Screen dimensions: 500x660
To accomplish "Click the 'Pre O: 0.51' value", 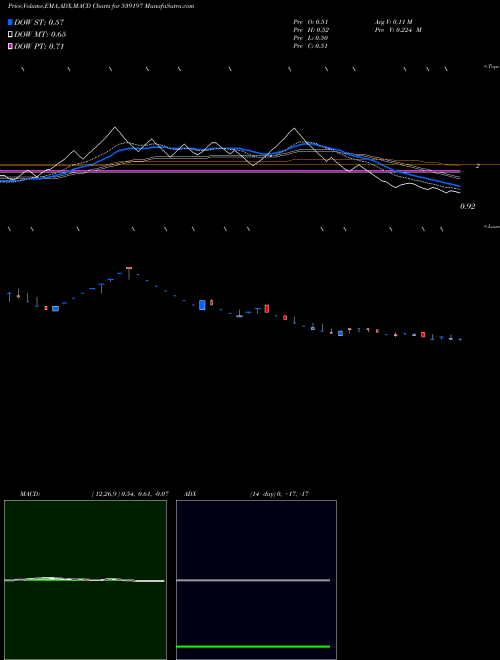I will coord(311,21).
